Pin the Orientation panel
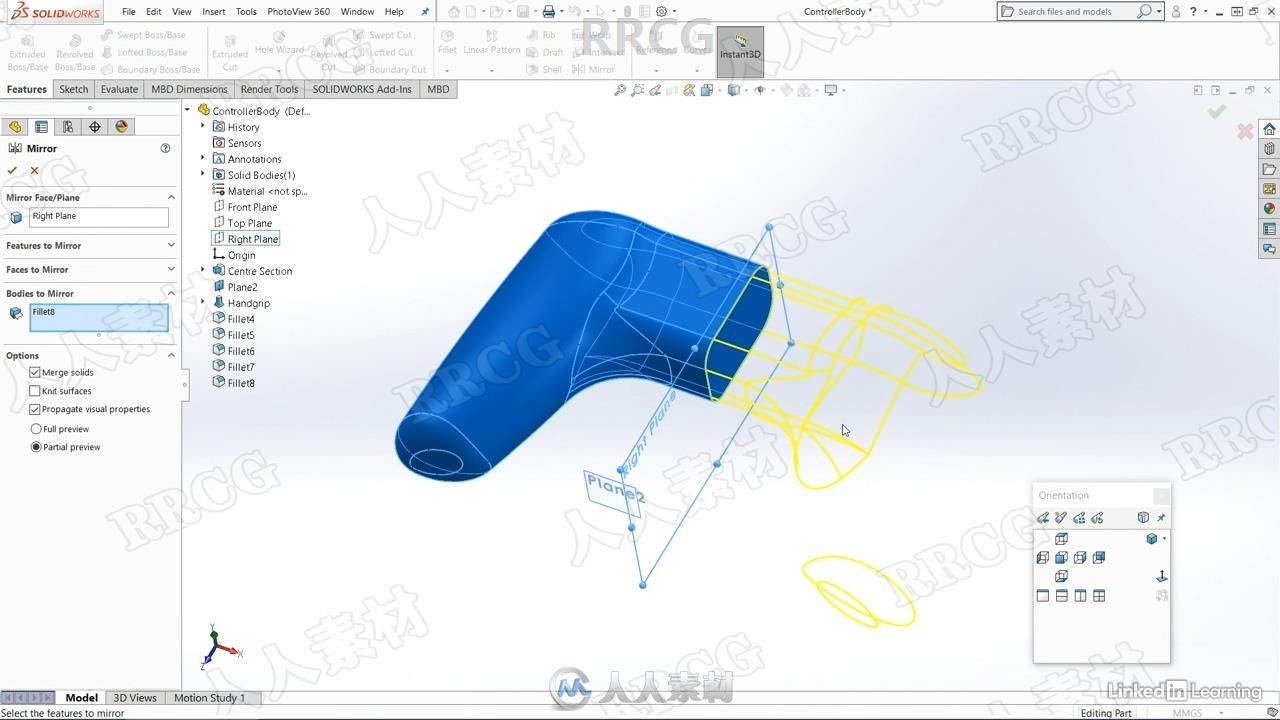This screenshot has height=720, width=1280. 1161,518
